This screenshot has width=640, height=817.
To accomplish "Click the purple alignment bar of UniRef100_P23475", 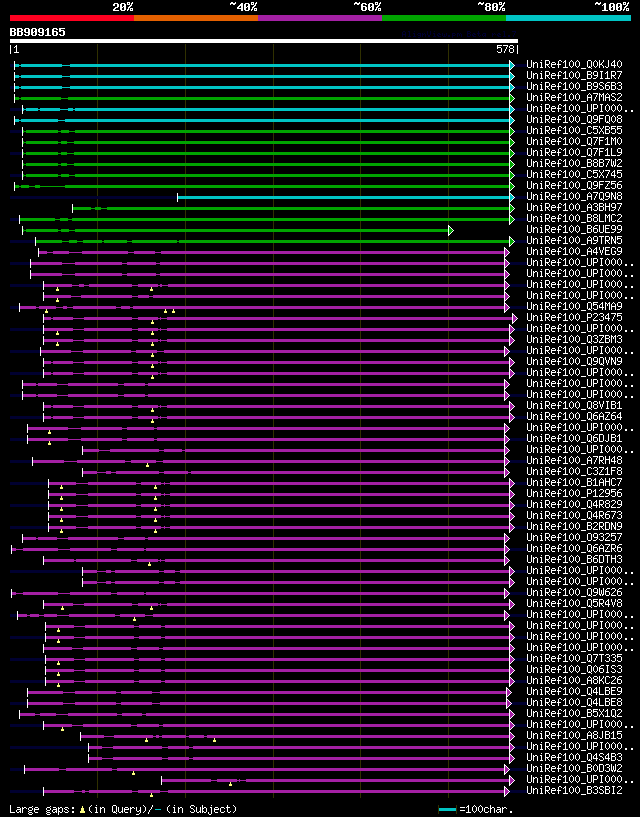I will pyautogui.click(x=279, y=318).
